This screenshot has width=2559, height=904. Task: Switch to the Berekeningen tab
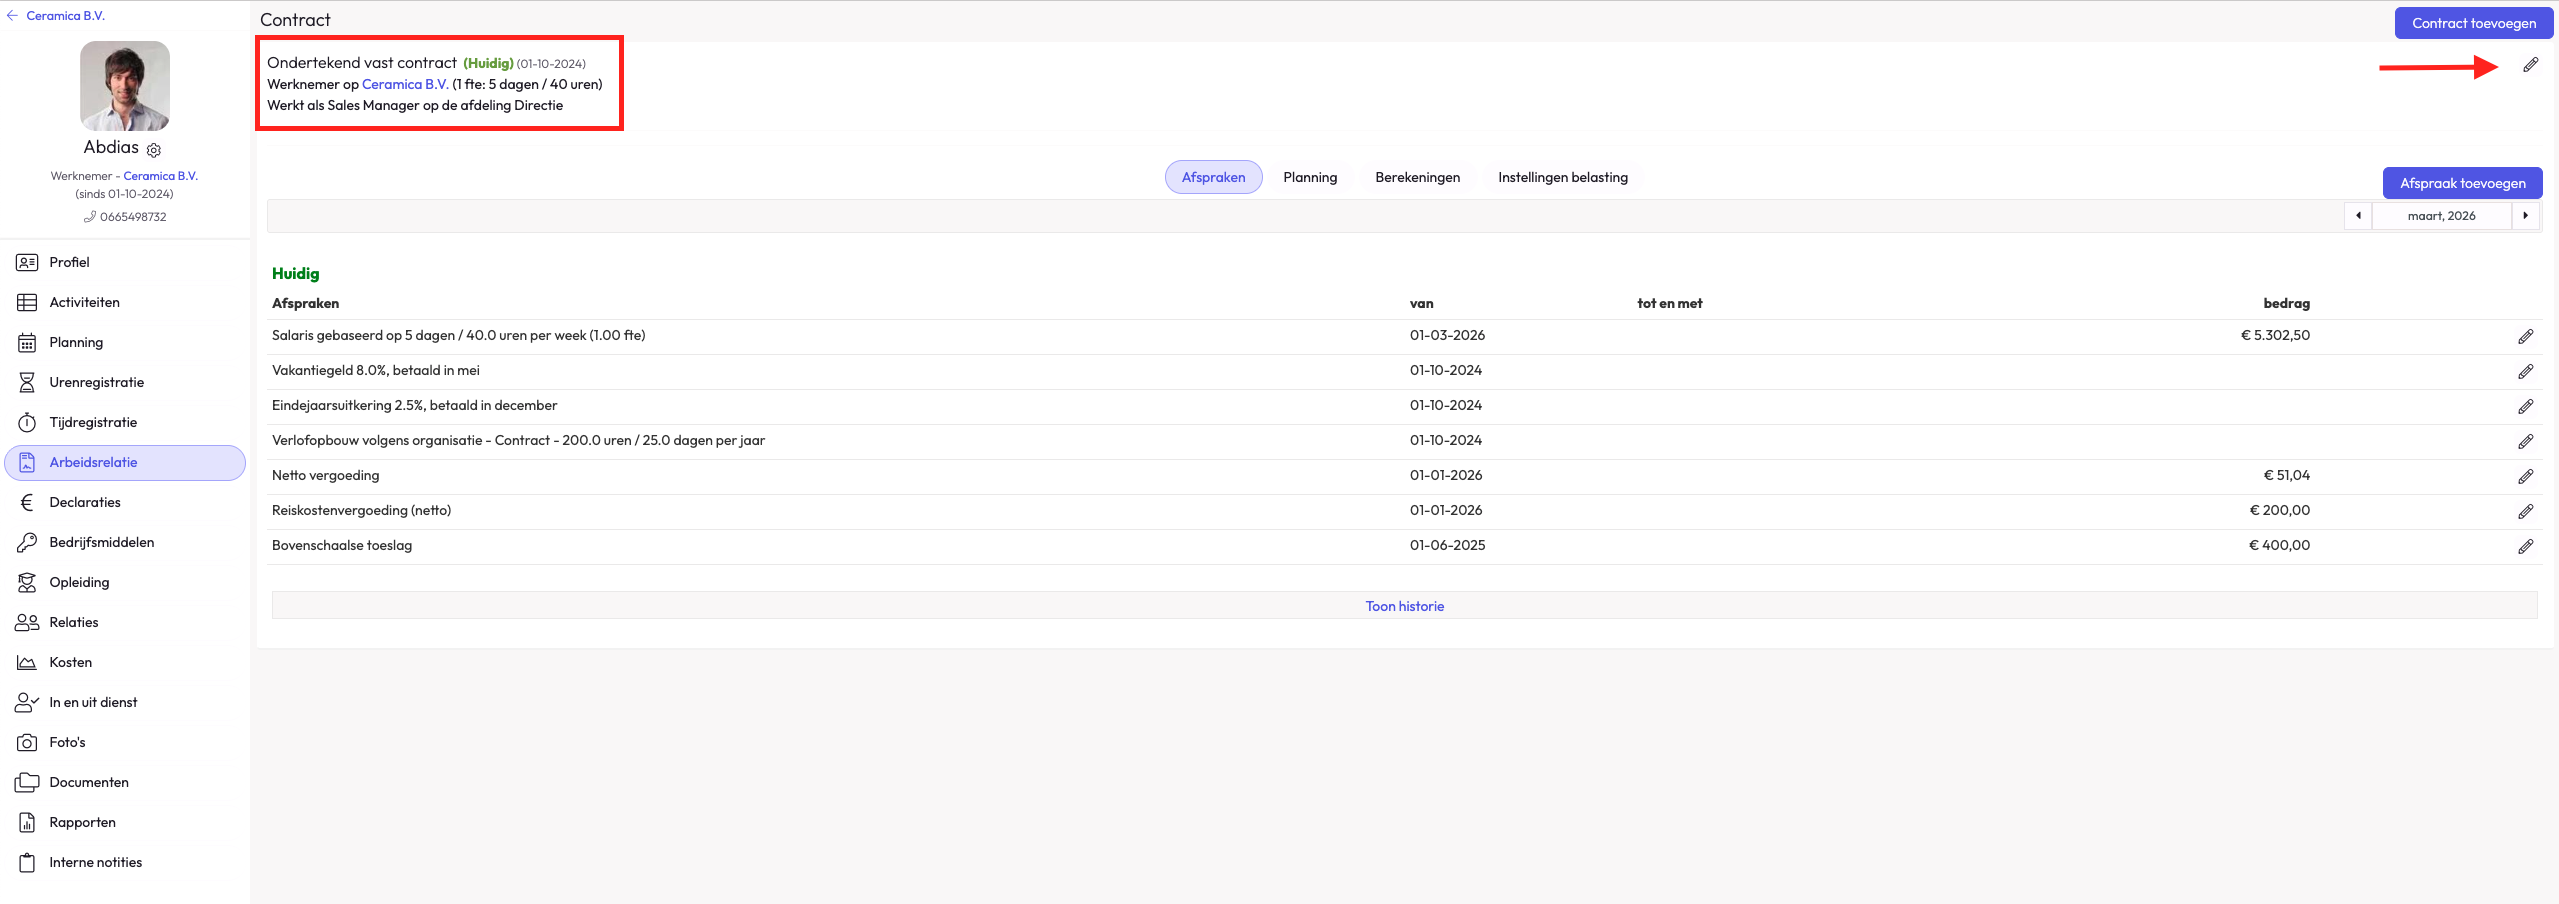(x=1417, y=178)
